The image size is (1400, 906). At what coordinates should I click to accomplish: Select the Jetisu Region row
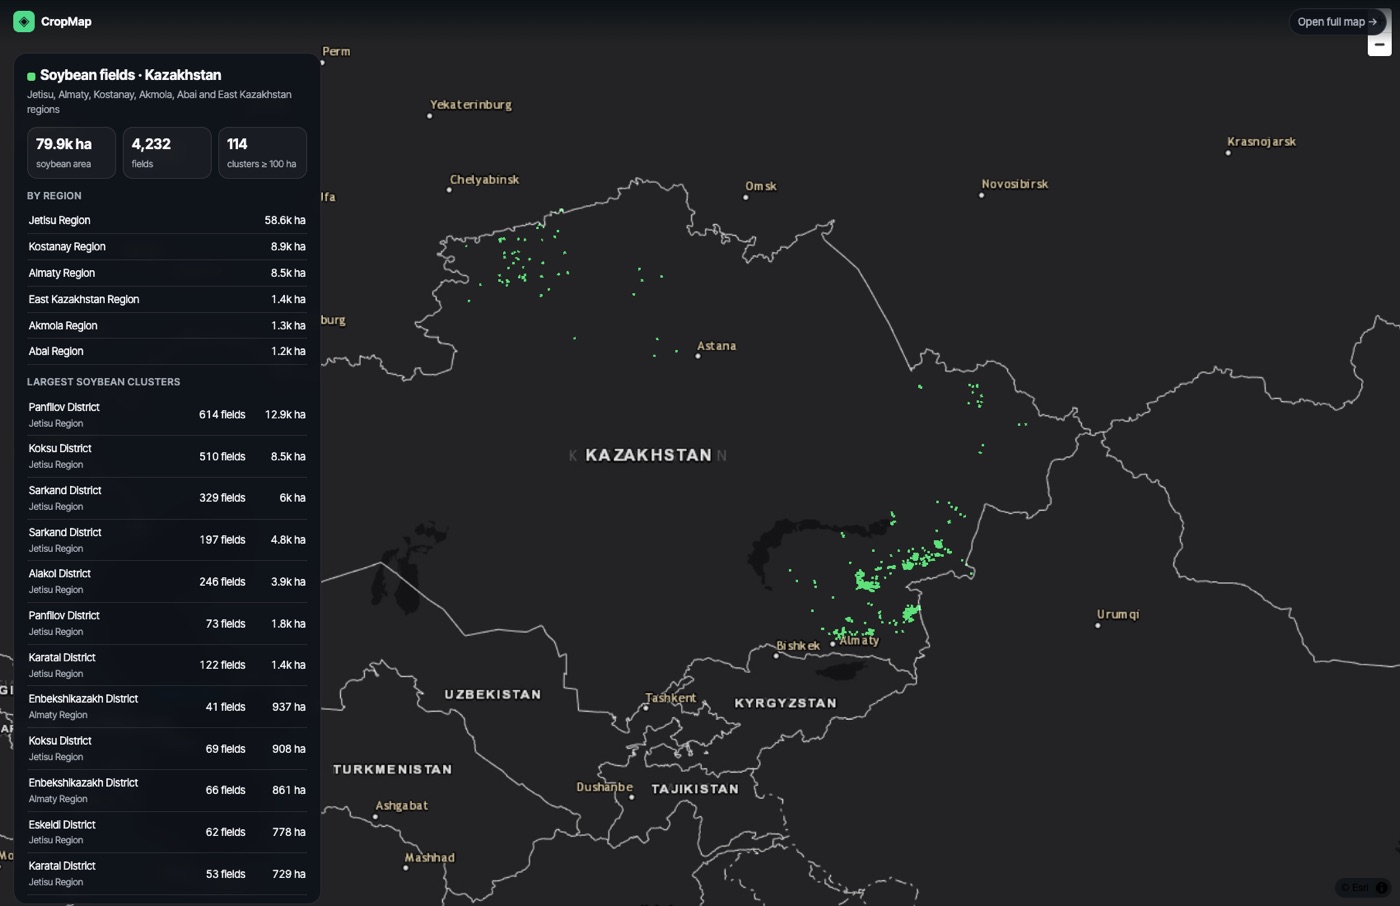coord(167,220)
